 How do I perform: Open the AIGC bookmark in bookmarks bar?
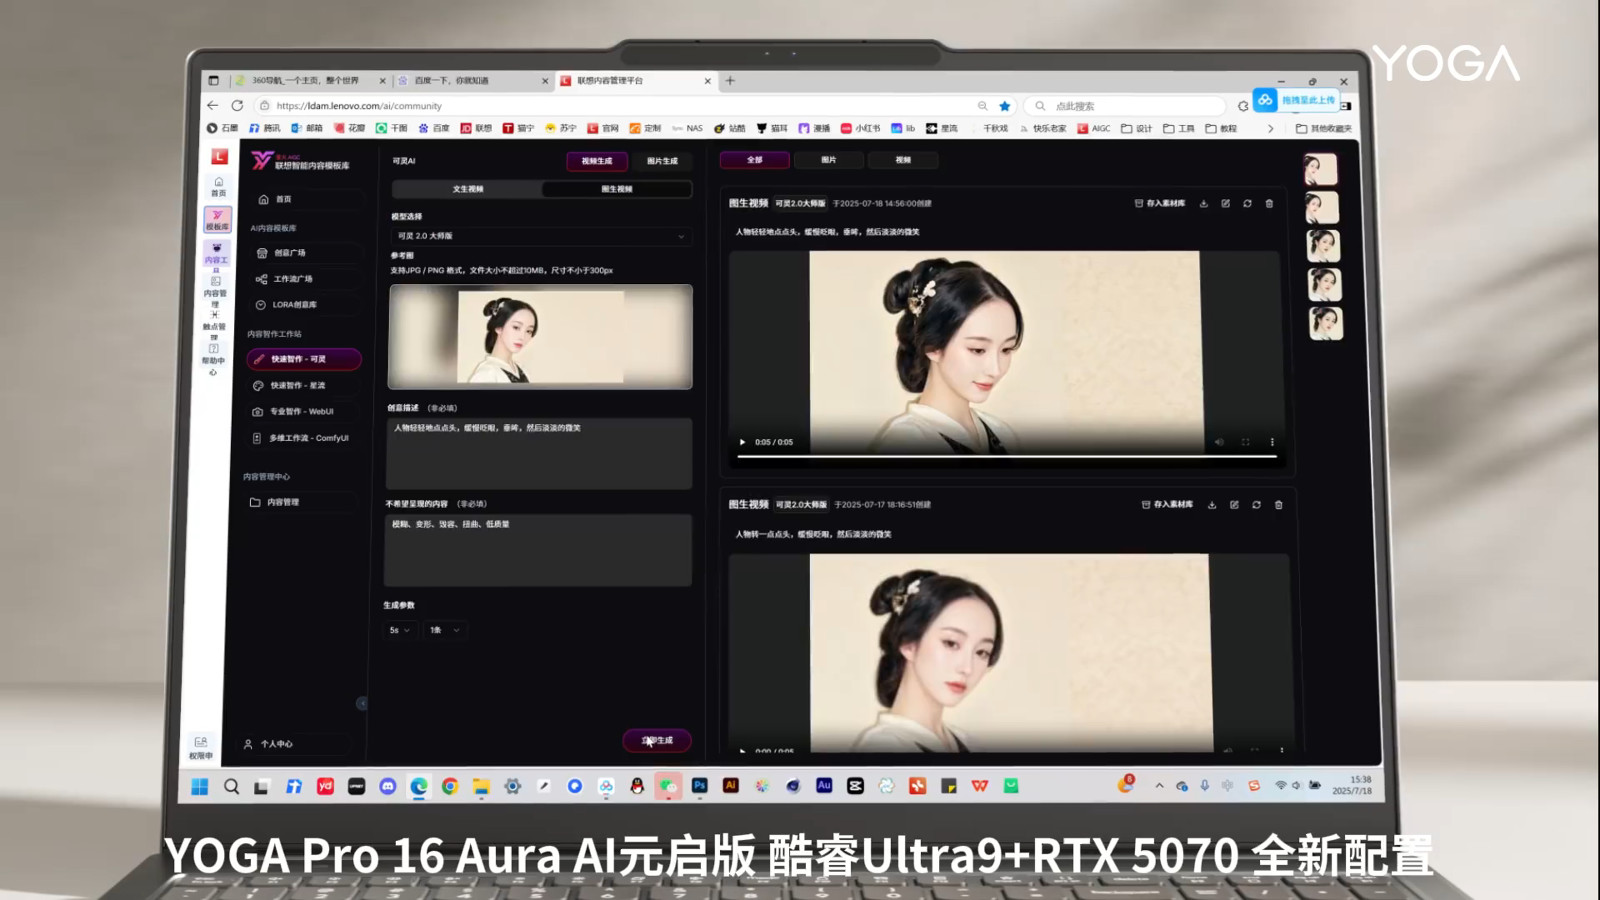[x=1094, y=129]
